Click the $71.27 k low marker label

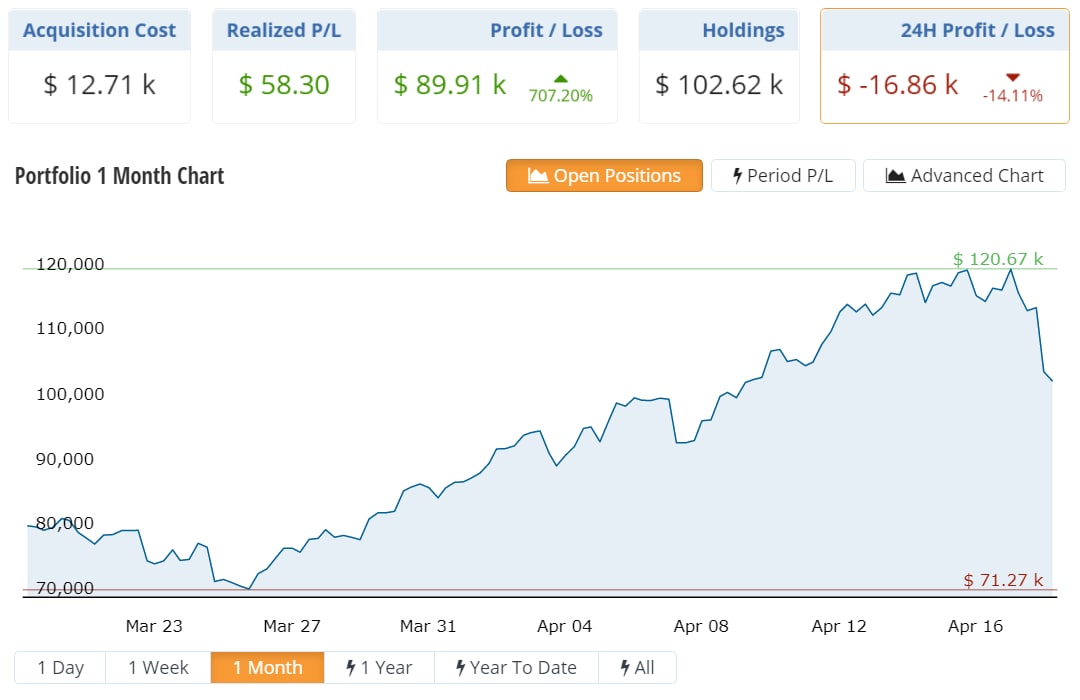click(x=1003, y=580)
